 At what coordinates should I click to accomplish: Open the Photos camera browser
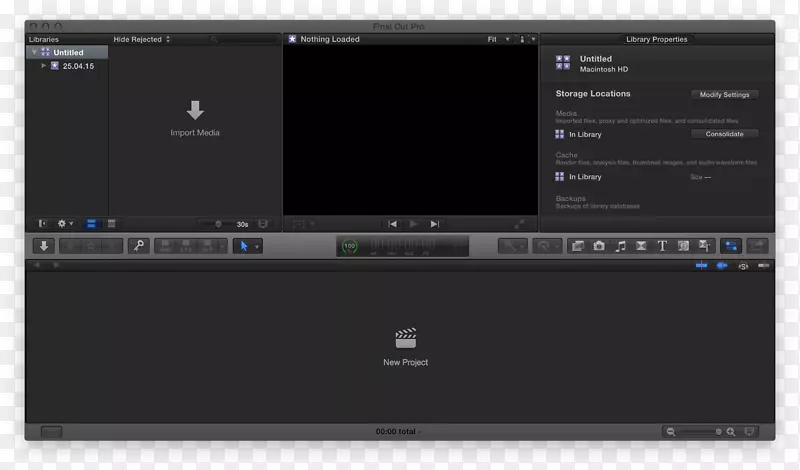pyautogui.click(x=599, y=246)
